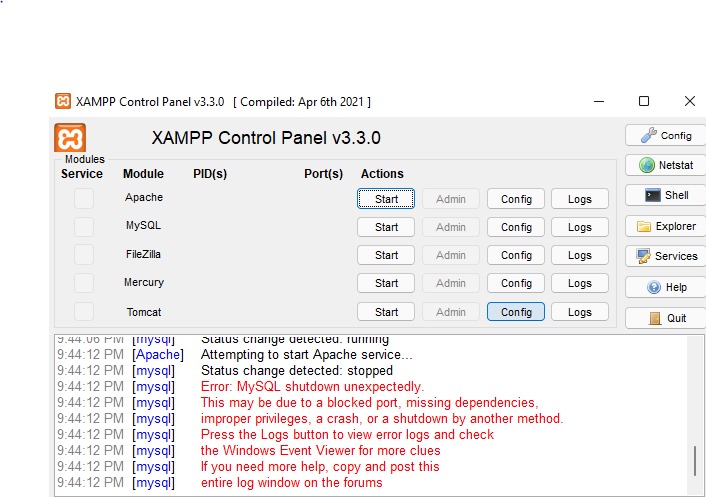The height and width of the screenshot is (497, 706).
Task: Click the [Apache] tag in the log
Action: (x=158, y=355)
